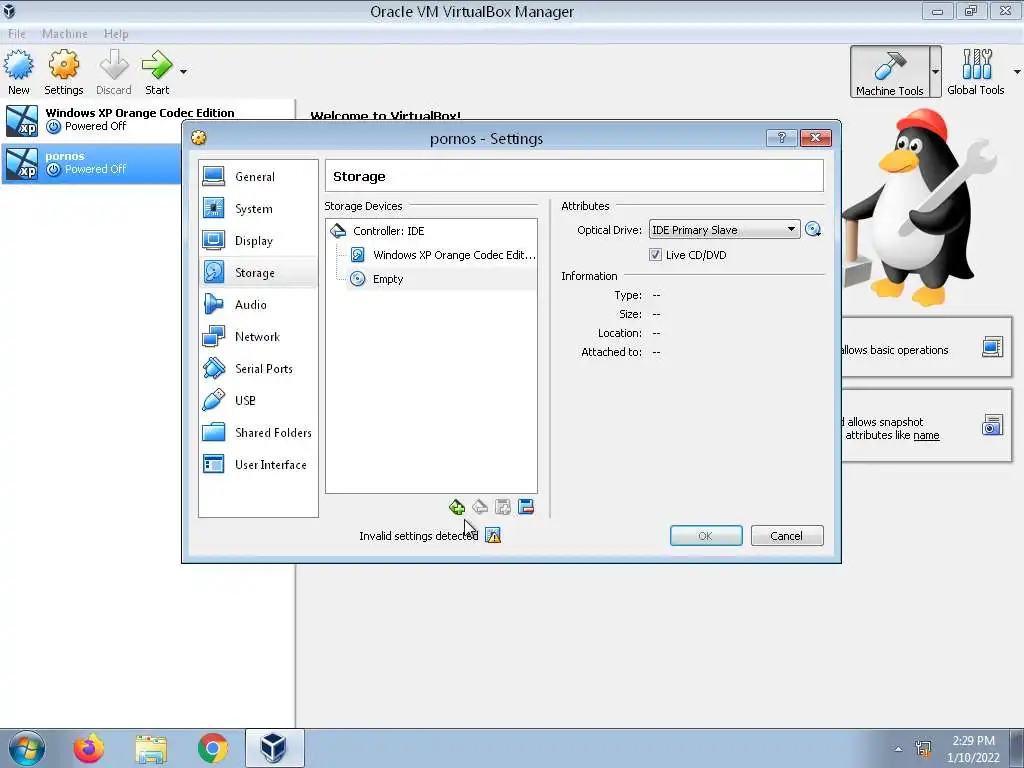Select the pornos VM entry
Screen dimensions: 1024x768
tap(91, 163)
